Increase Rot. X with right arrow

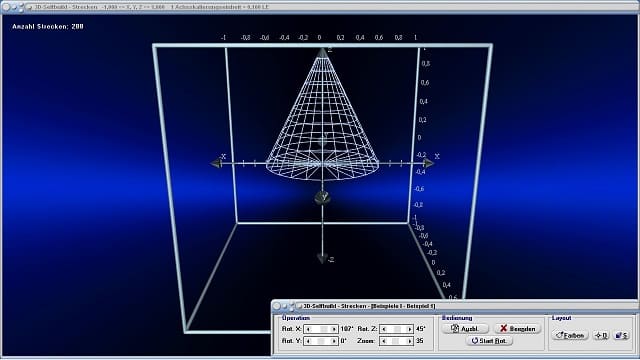pos(334,329)
